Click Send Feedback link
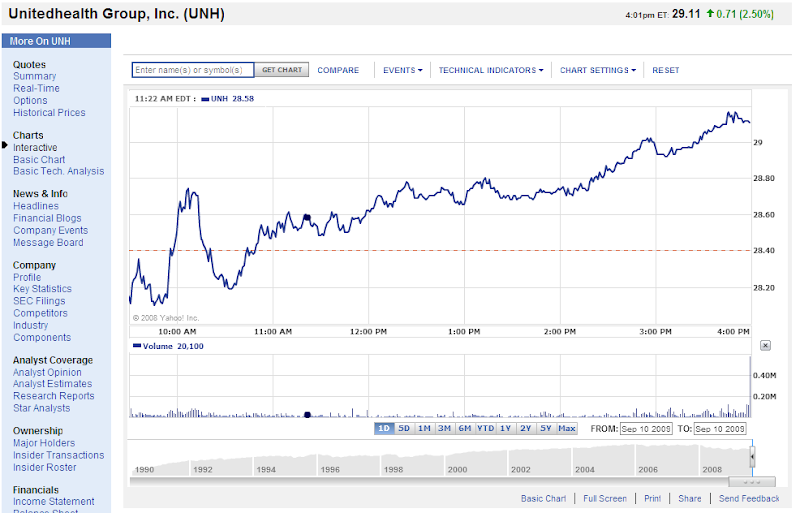 [x=749, y=498]
